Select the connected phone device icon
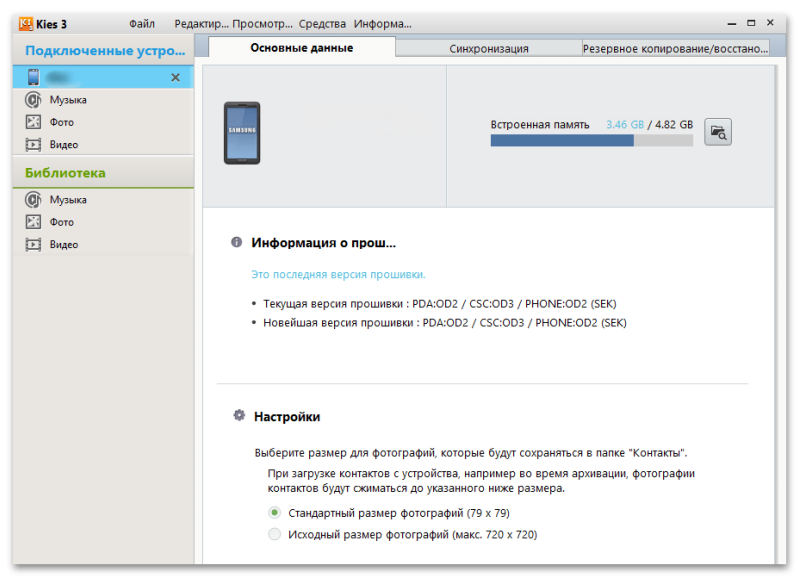The height and width of the screenshot is (578, 800). click(33, 77)
